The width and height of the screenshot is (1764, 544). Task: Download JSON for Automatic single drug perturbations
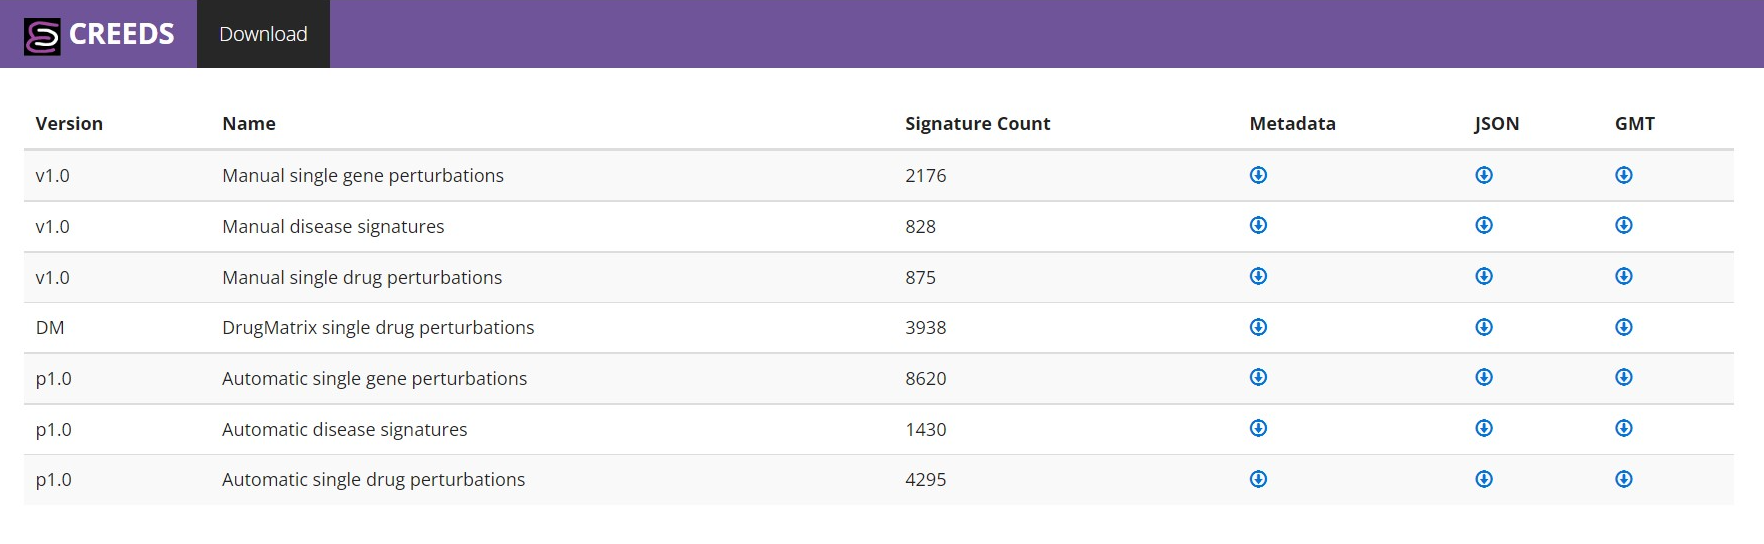tap(1484, 479)
